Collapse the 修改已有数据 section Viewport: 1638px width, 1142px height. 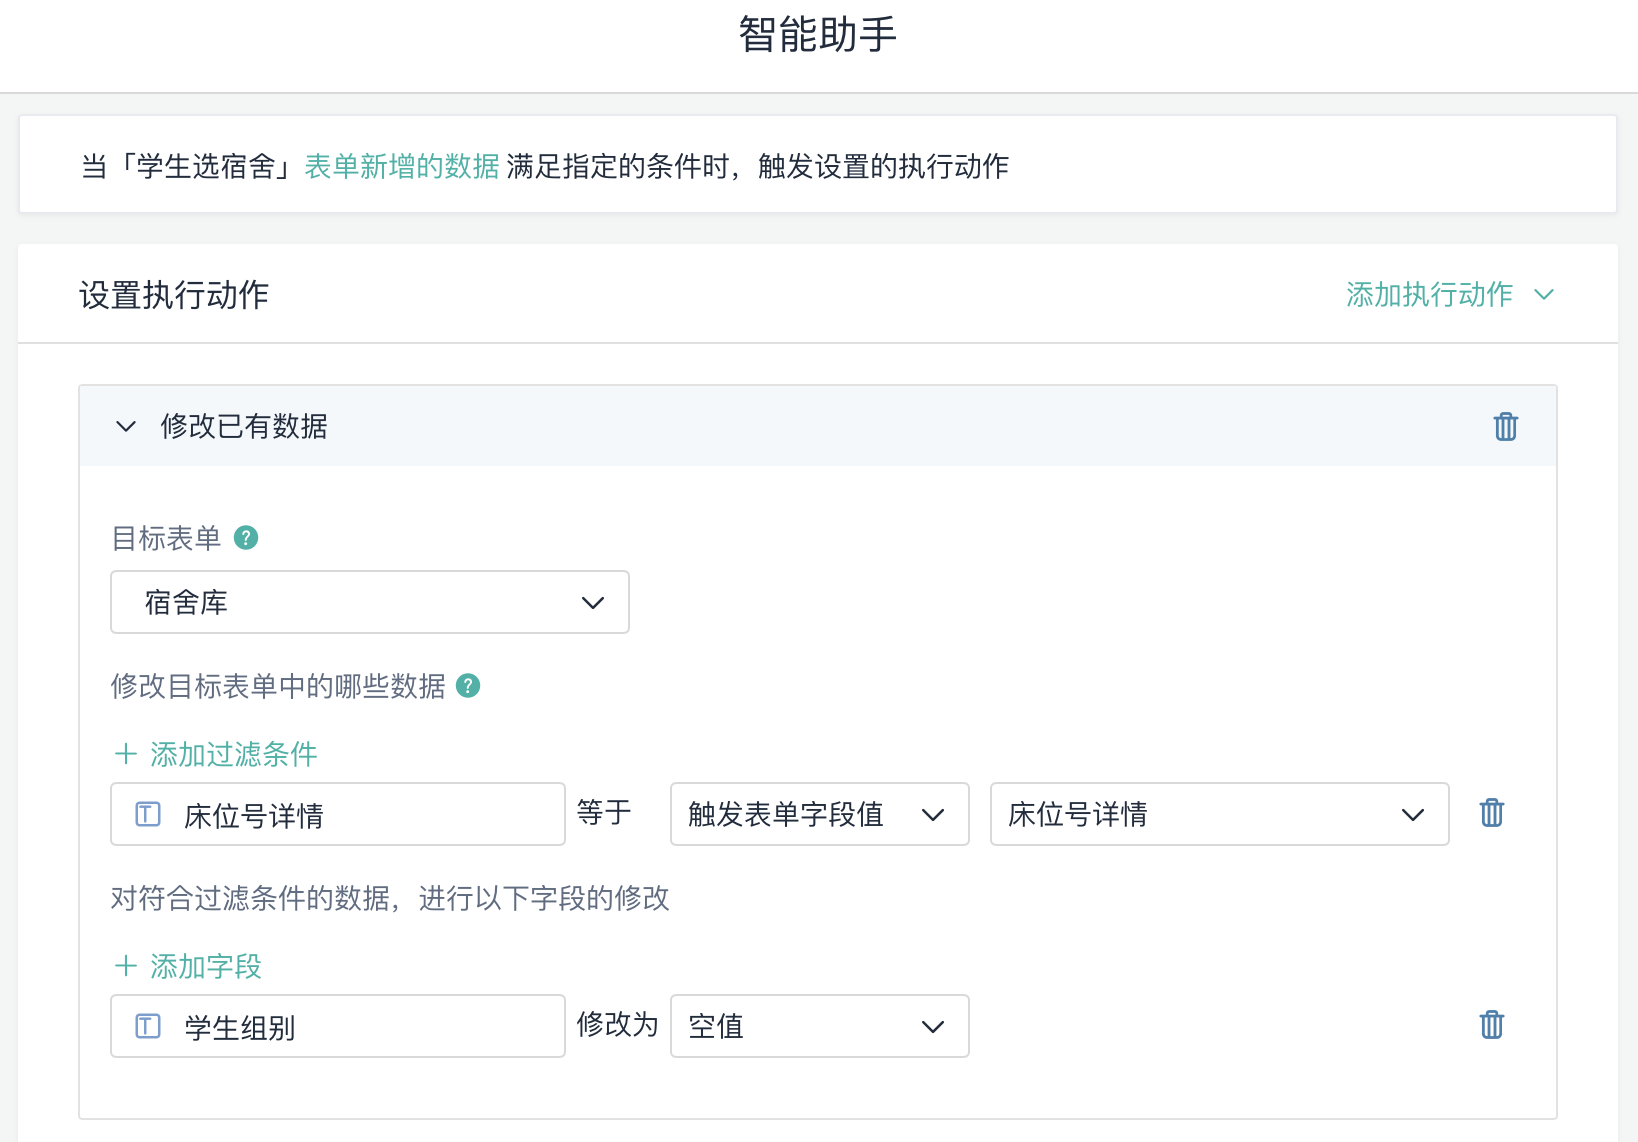pos(126,427)
